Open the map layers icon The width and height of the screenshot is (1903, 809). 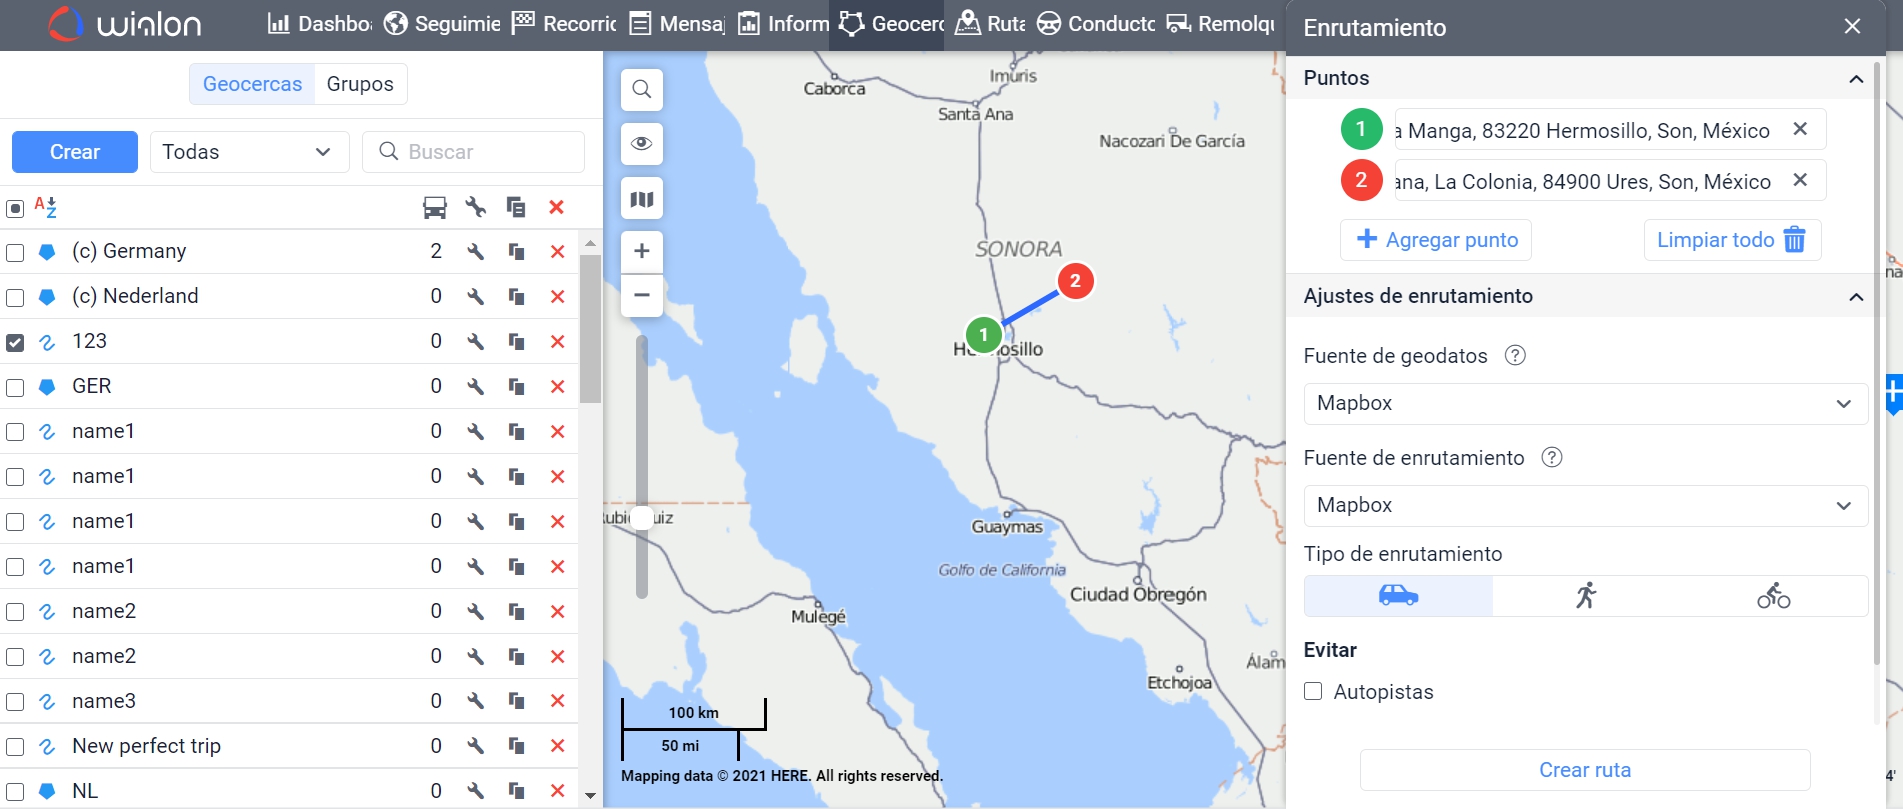[x=641, y=199]
